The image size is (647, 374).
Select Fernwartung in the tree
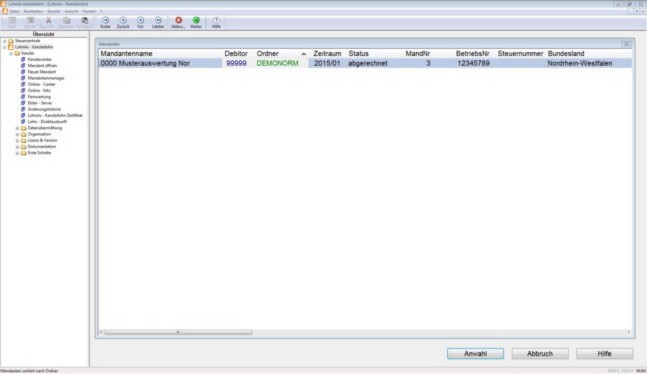pyautogui.click(x=39, y=97)
